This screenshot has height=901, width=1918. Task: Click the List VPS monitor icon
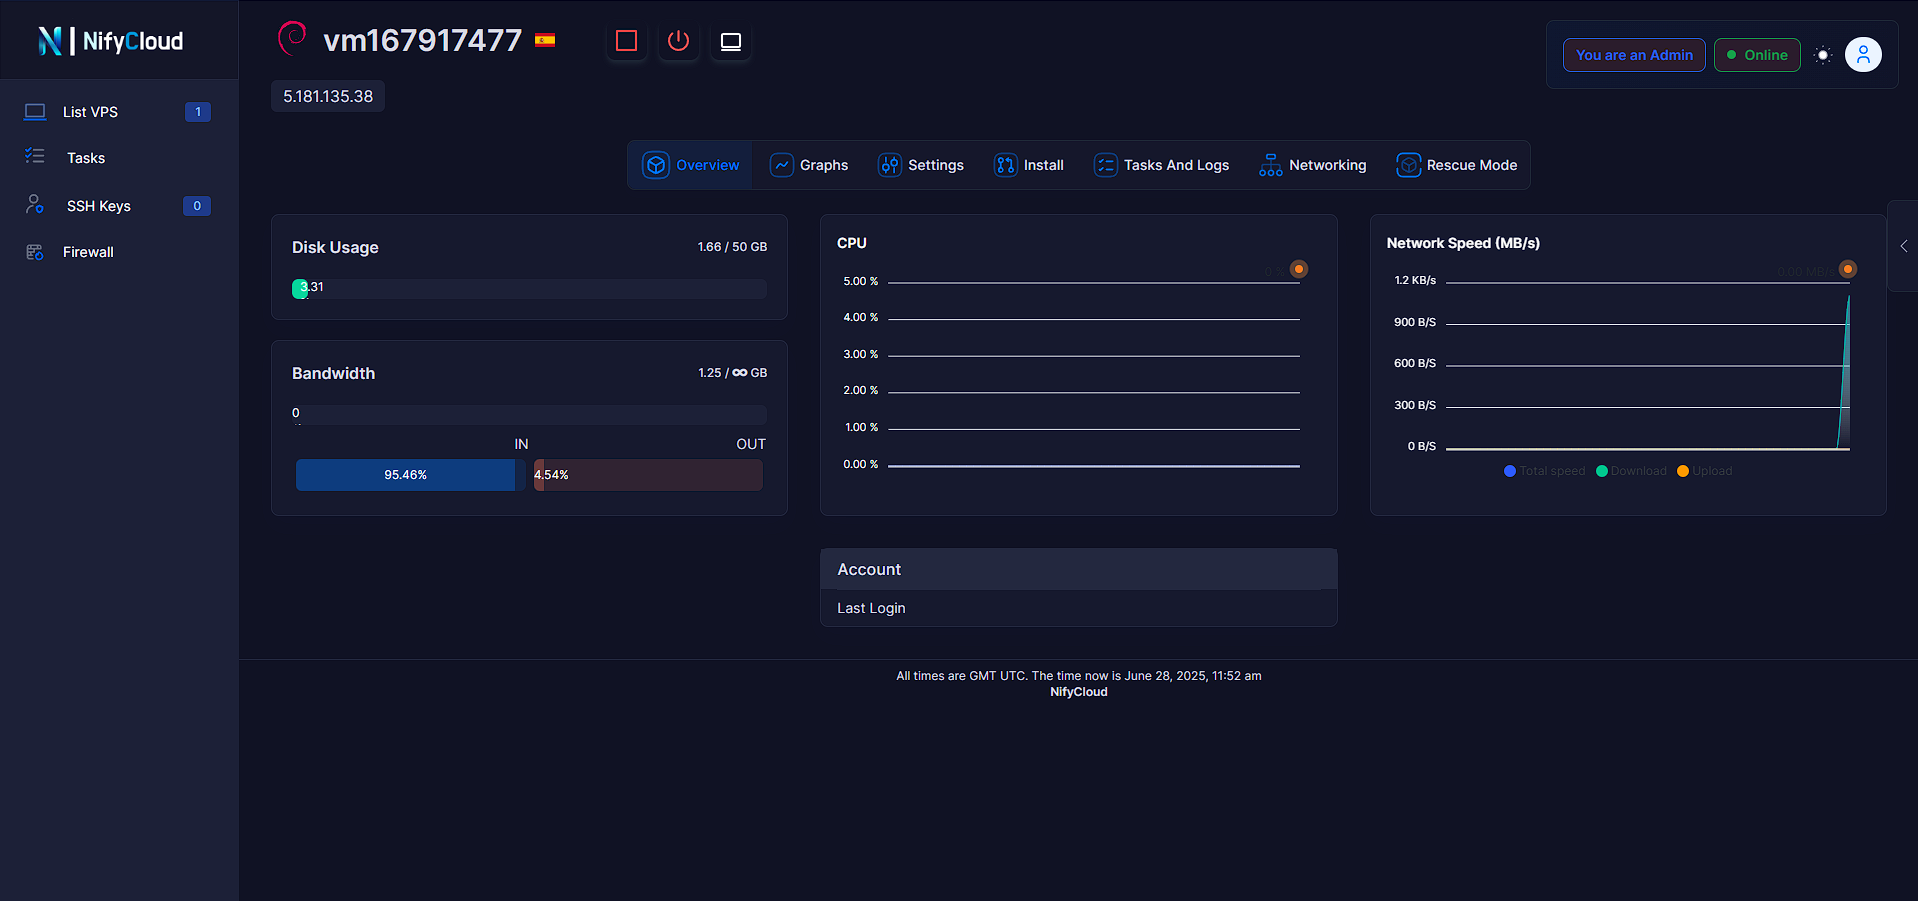tap(35, 112)
